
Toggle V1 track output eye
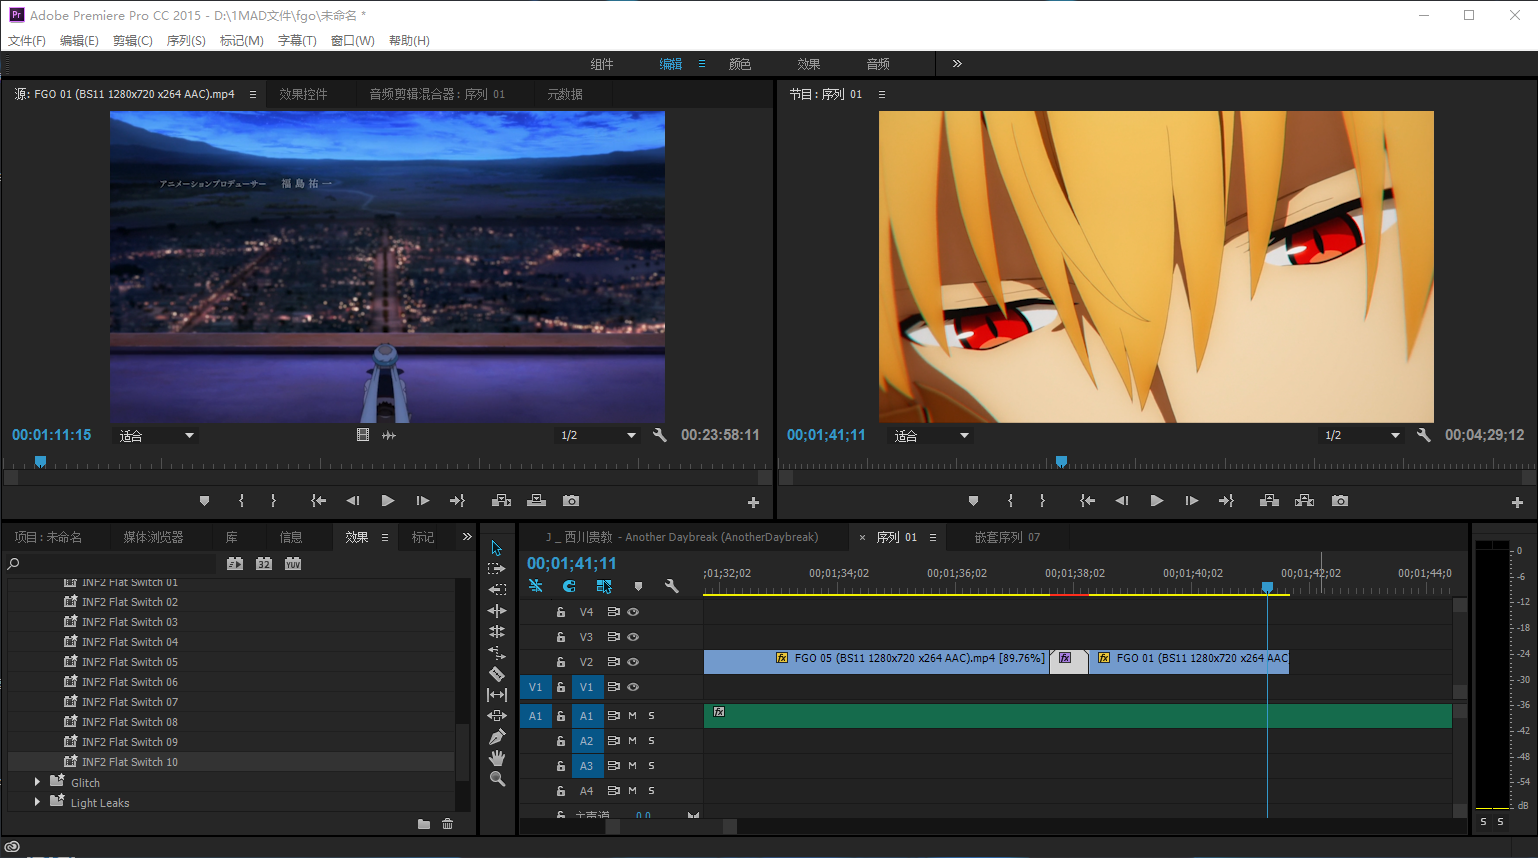[633, 687]
